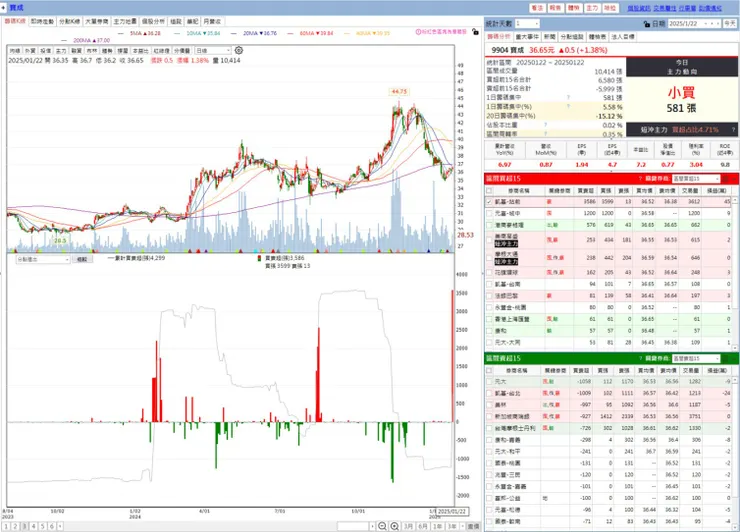This screenshot has height=532, width=740.
Task: Click the lock icon above the K-line chart
Action: pyautogui.click(x=475, y=32)
